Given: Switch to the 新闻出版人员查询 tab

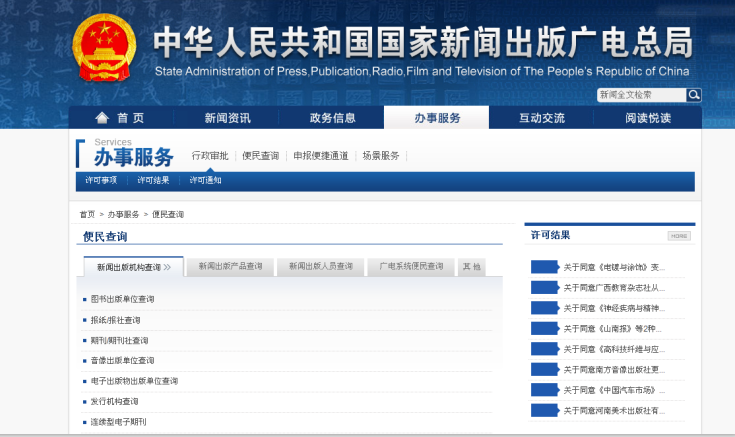Looking at the screenshot, I should pos(321,266).
